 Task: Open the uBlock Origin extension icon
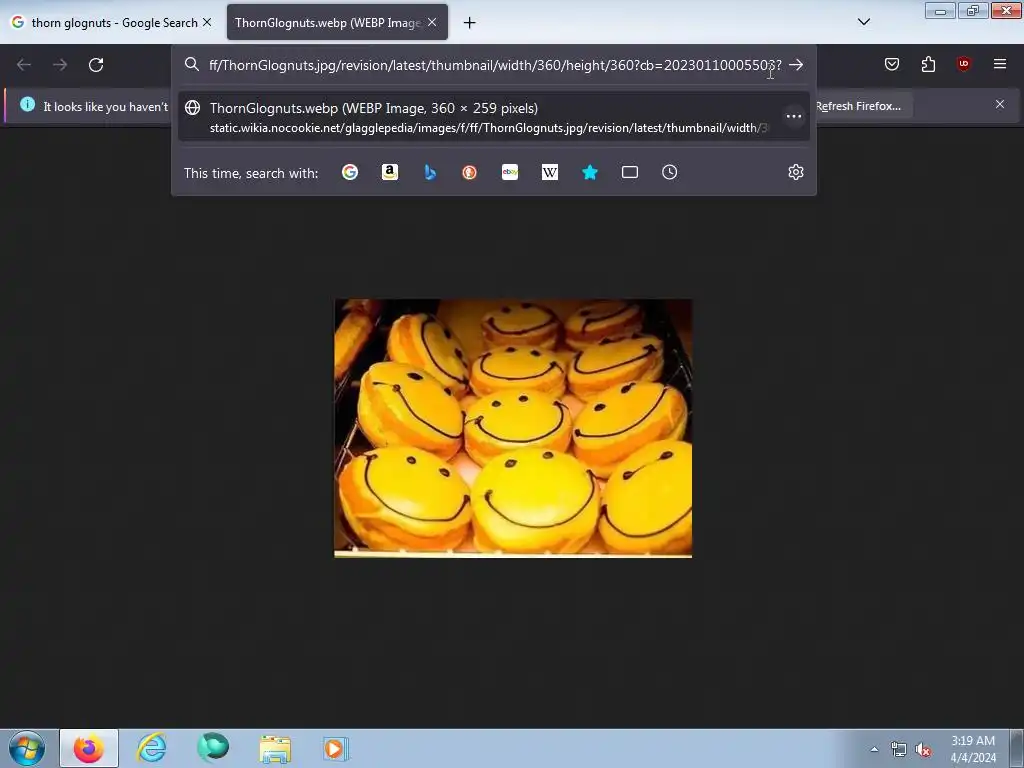tap(963, 63)
